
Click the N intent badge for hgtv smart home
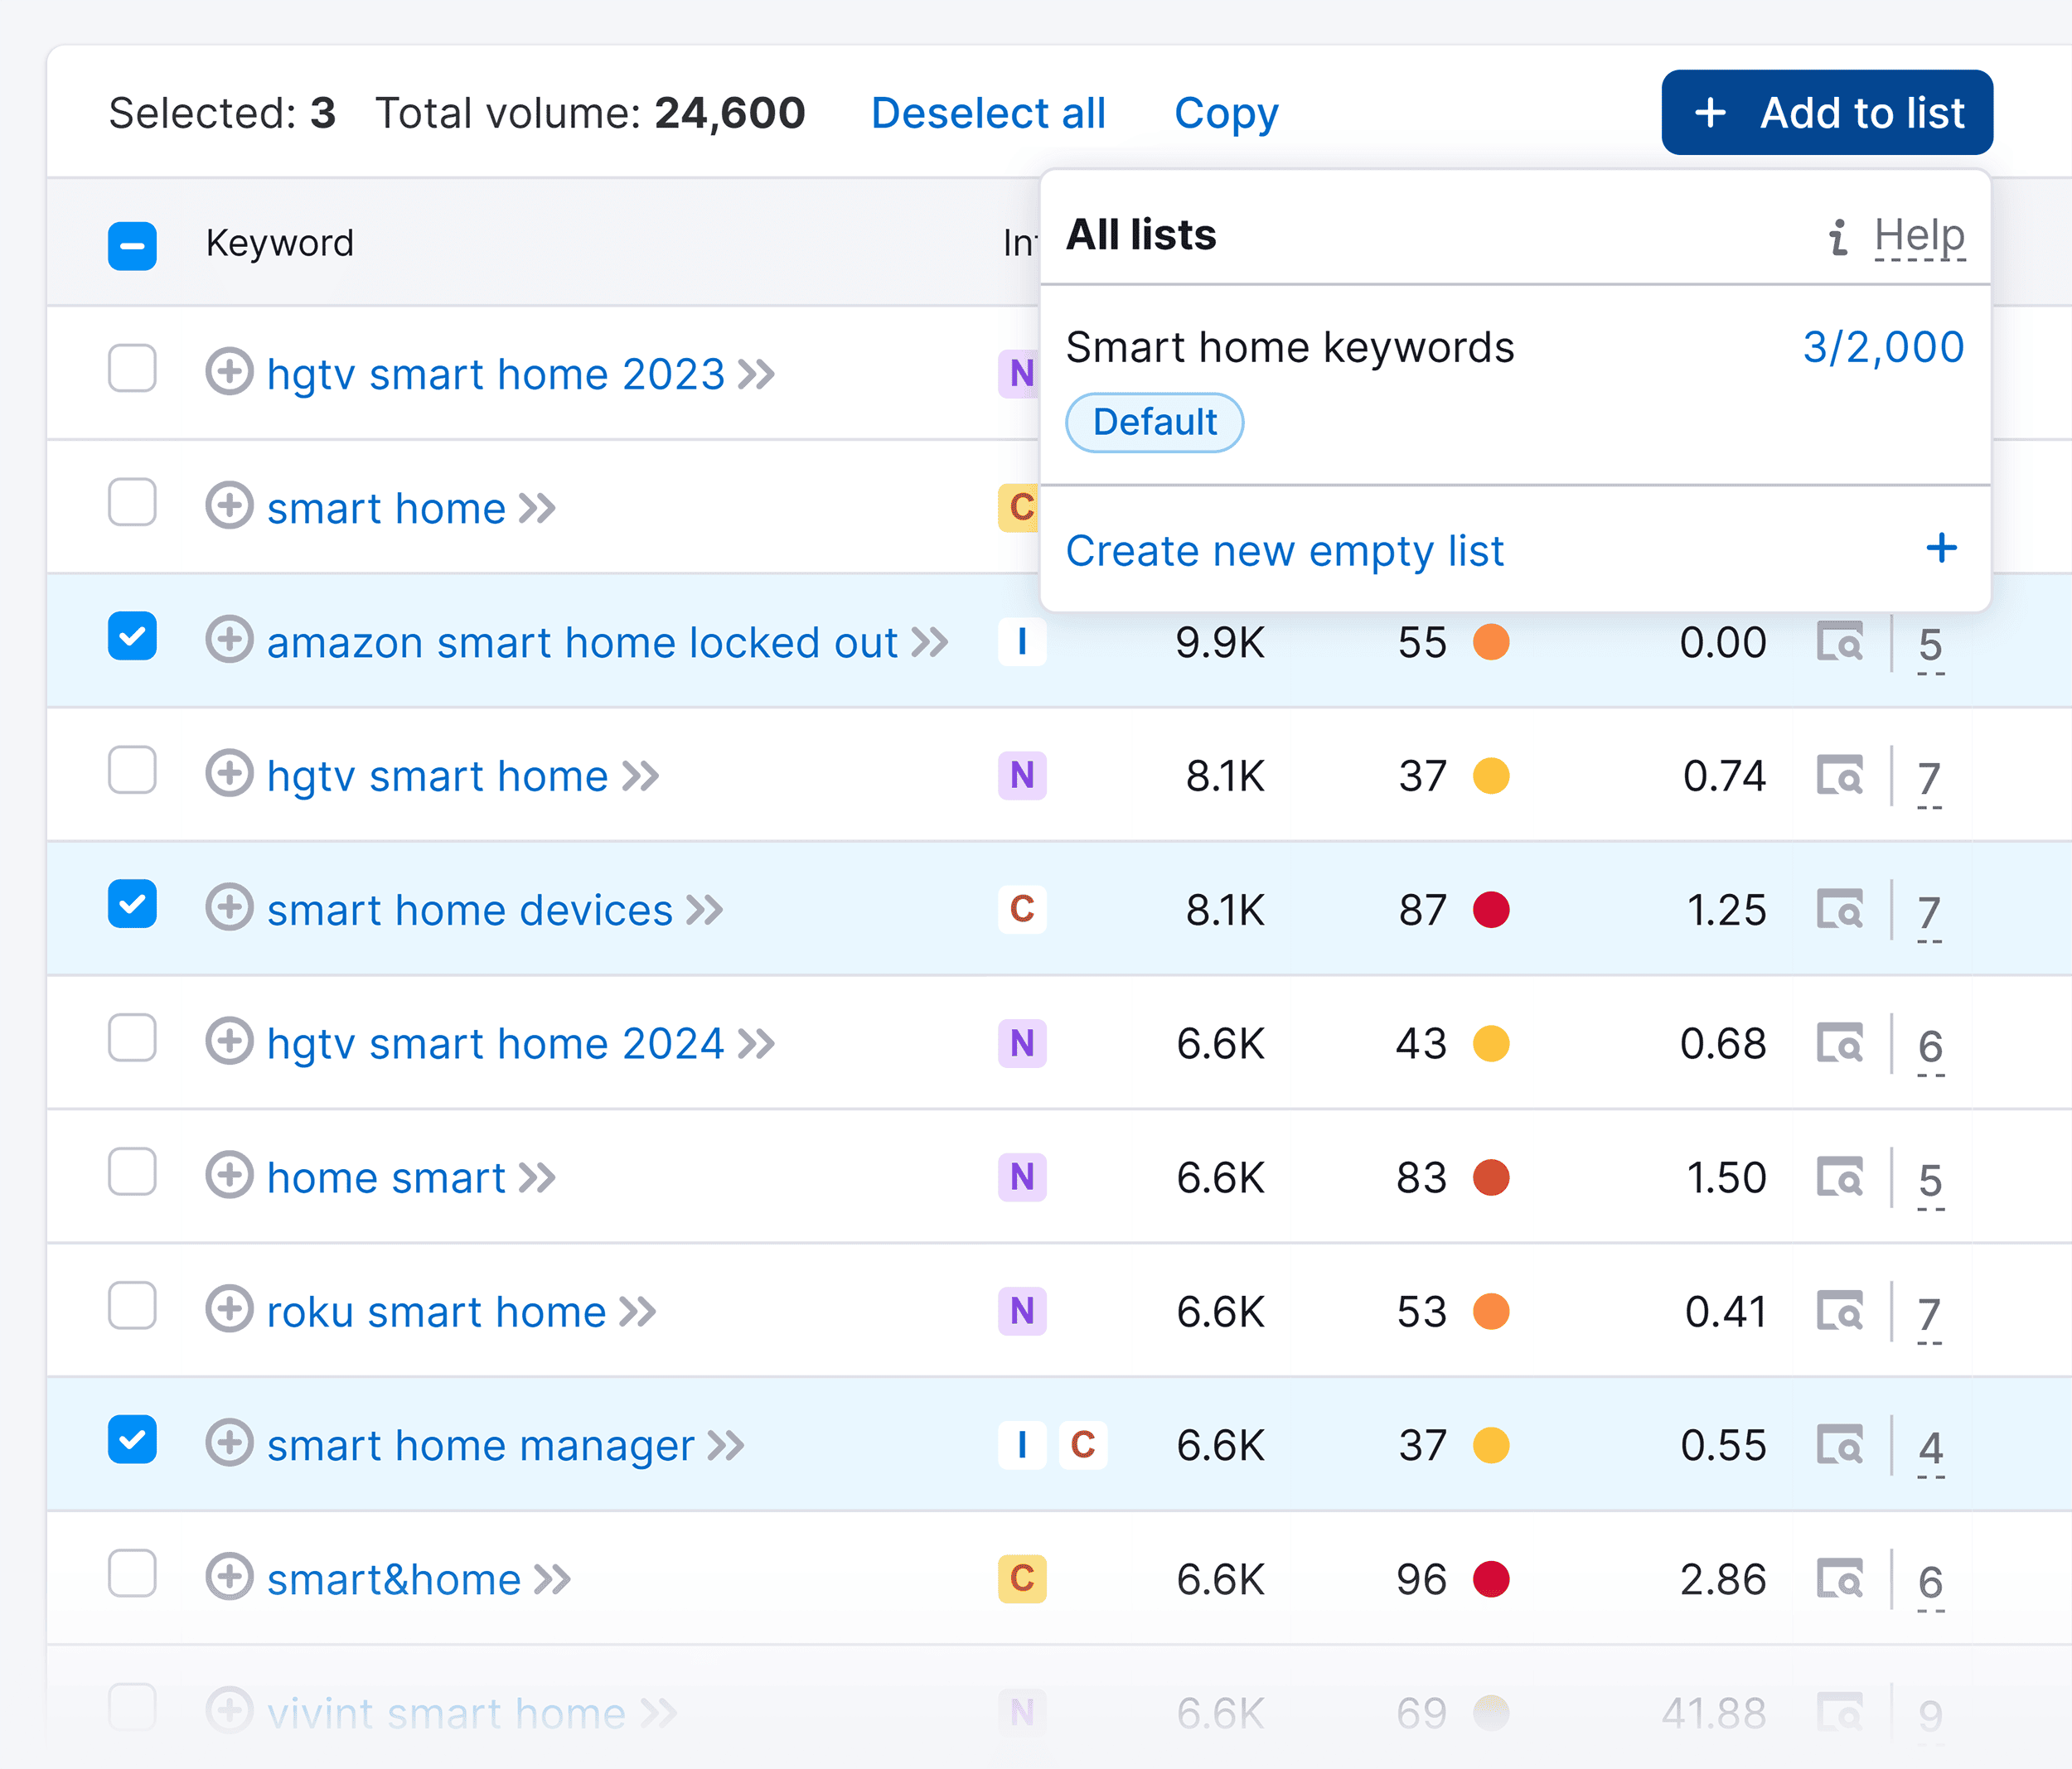point(1021,775)
